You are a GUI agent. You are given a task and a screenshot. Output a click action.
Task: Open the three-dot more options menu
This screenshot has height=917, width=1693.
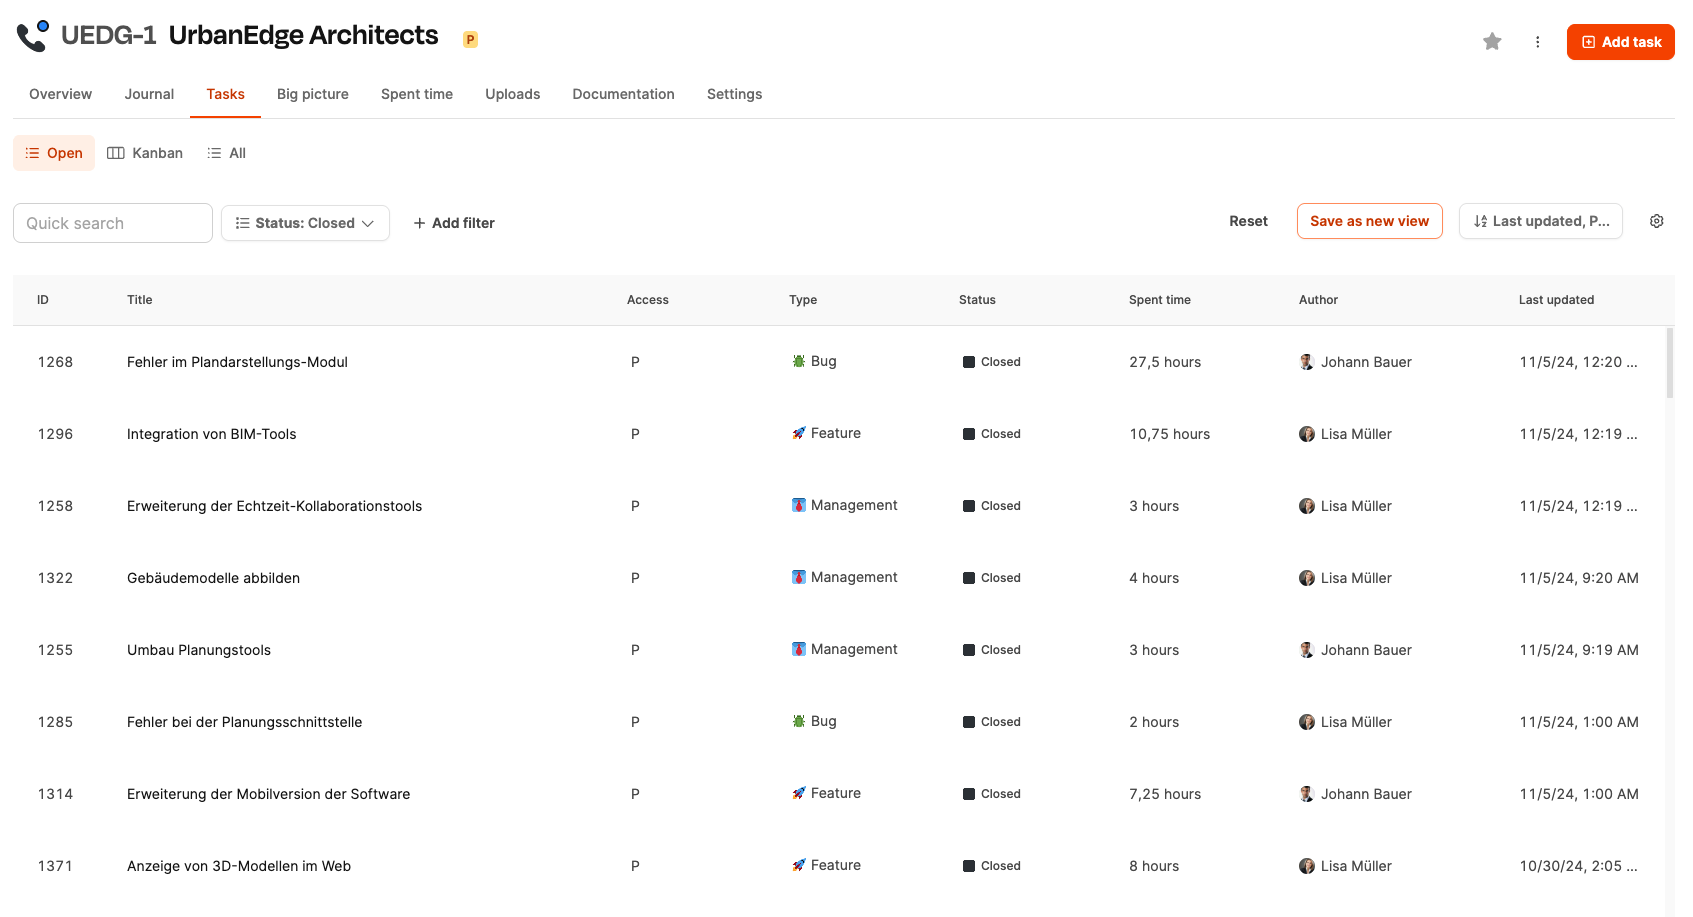pyautogui.click(x=1537, y=42)
